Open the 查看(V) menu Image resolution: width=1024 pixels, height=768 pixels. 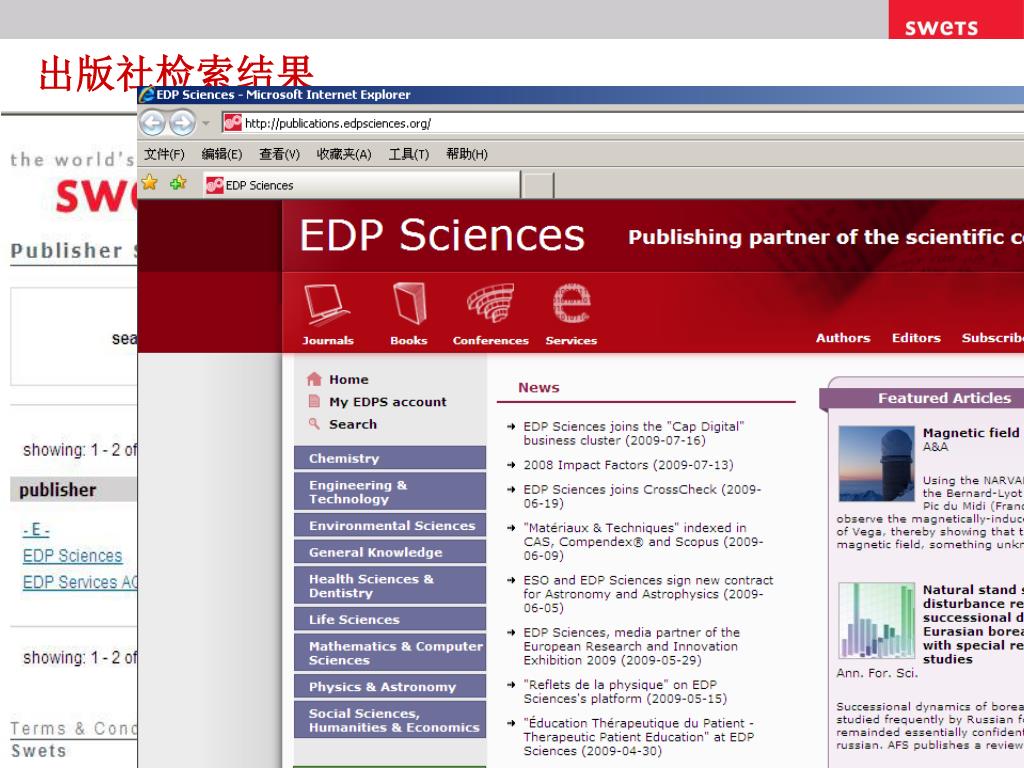tap(280, 154)
